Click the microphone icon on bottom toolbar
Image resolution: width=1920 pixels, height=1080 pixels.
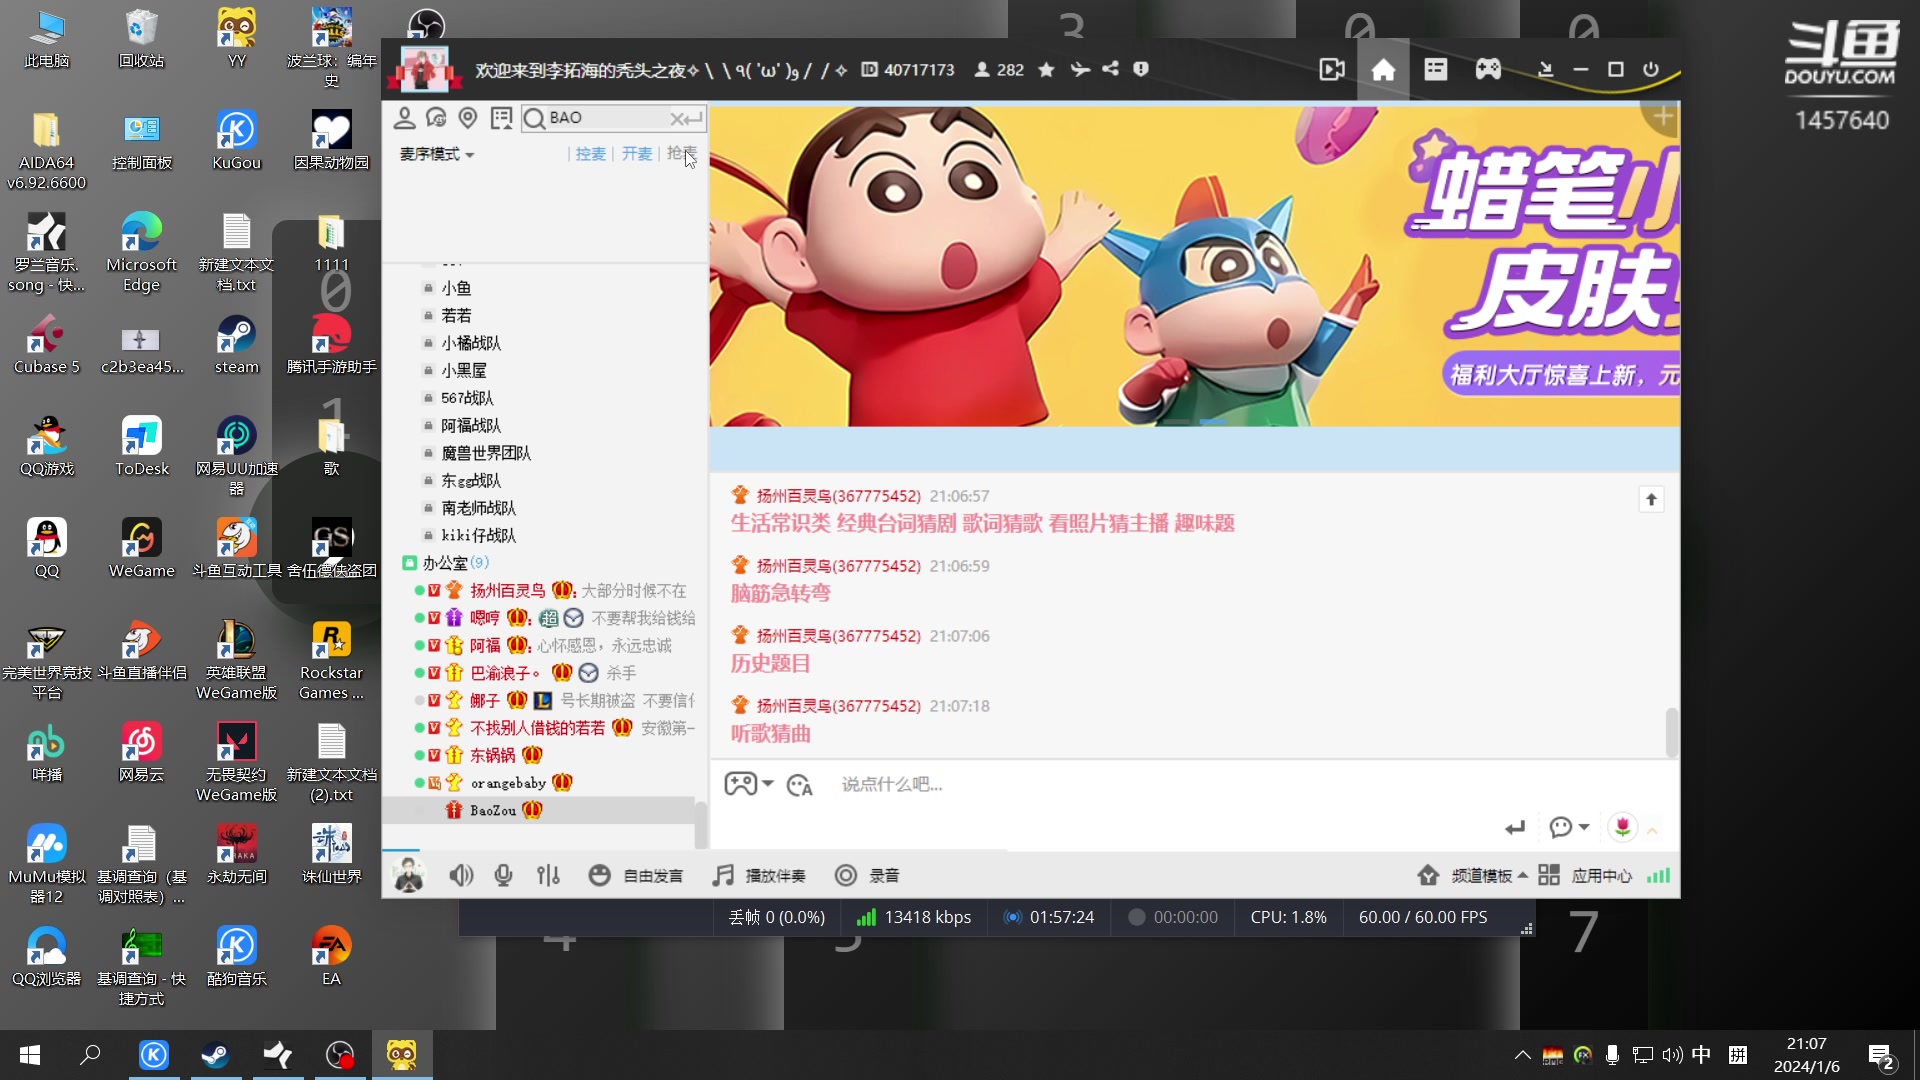504,875
